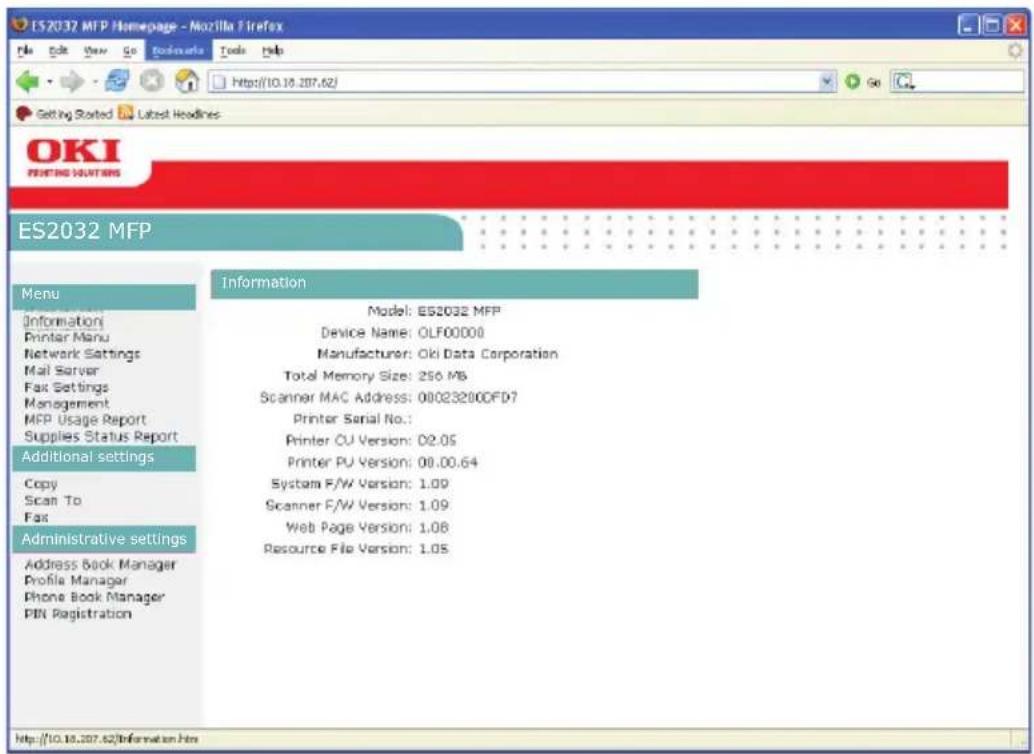Click the ES2032 MFP page heading
Image resolution: width=1034 pixels, height=754 pixels.
tap(84, 231)
